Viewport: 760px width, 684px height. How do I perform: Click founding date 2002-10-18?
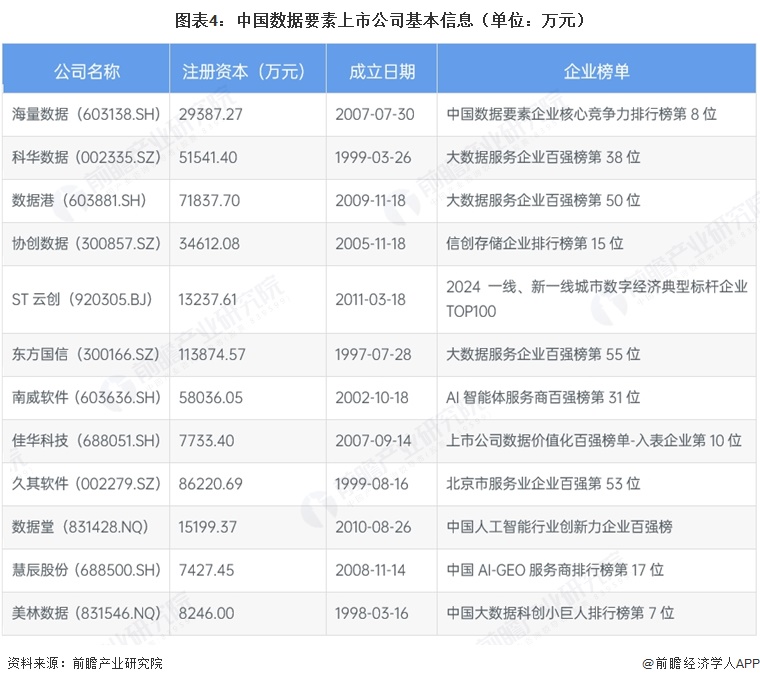(372, 398)
